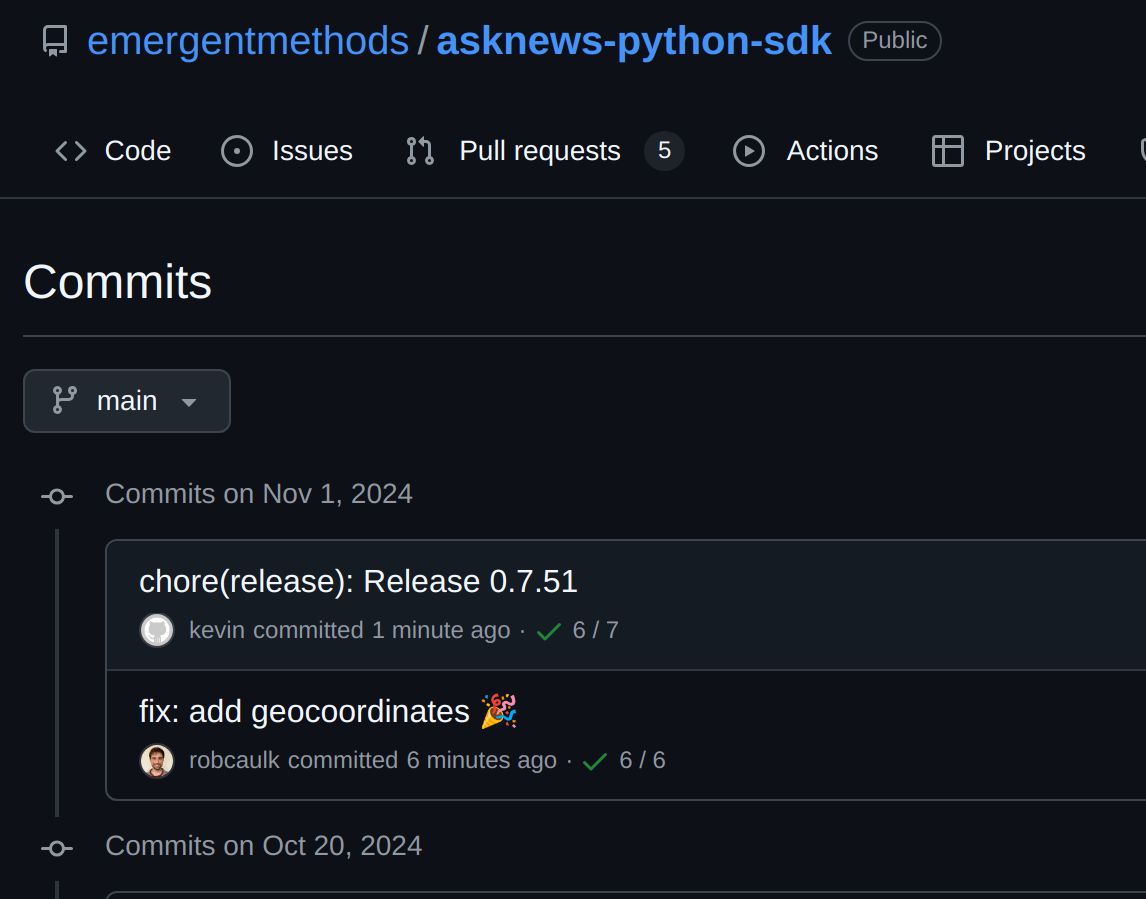Click the Projects table icon
Viewport: 1146px width, 899px height.
point(948,151)
